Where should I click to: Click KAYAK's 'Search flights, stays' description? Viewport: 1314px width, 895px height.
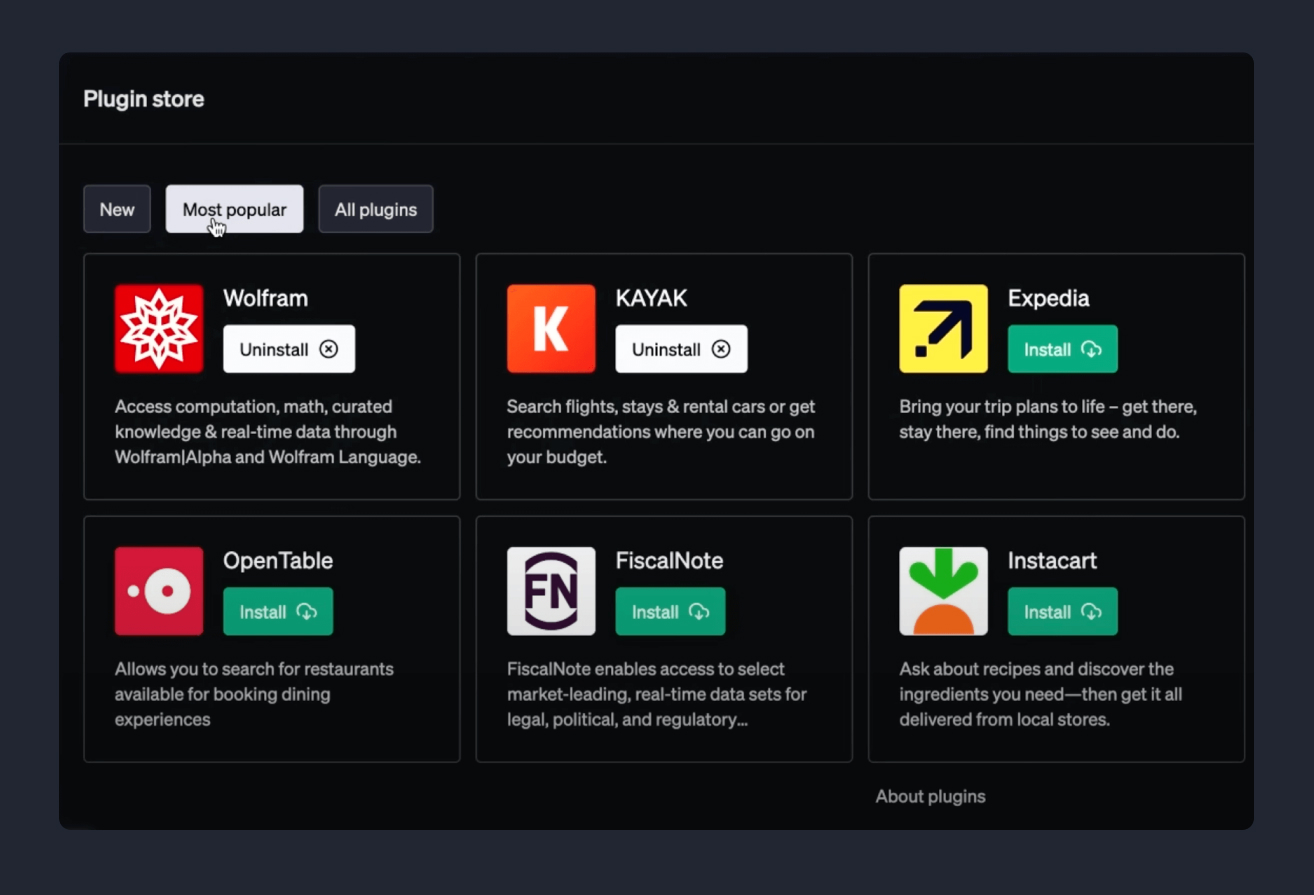pyautogui.click(x=661, y=432)
